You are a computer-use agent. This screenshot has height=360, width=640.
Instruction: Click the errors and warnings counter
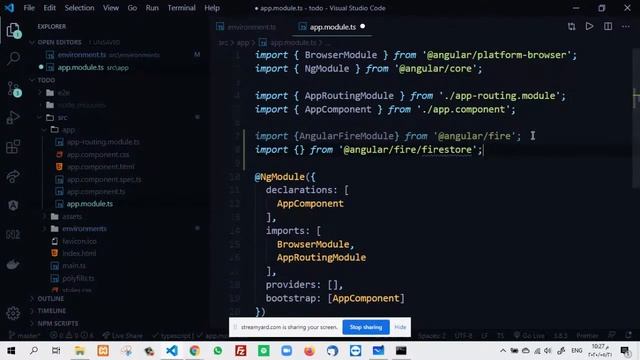[71, 336]
